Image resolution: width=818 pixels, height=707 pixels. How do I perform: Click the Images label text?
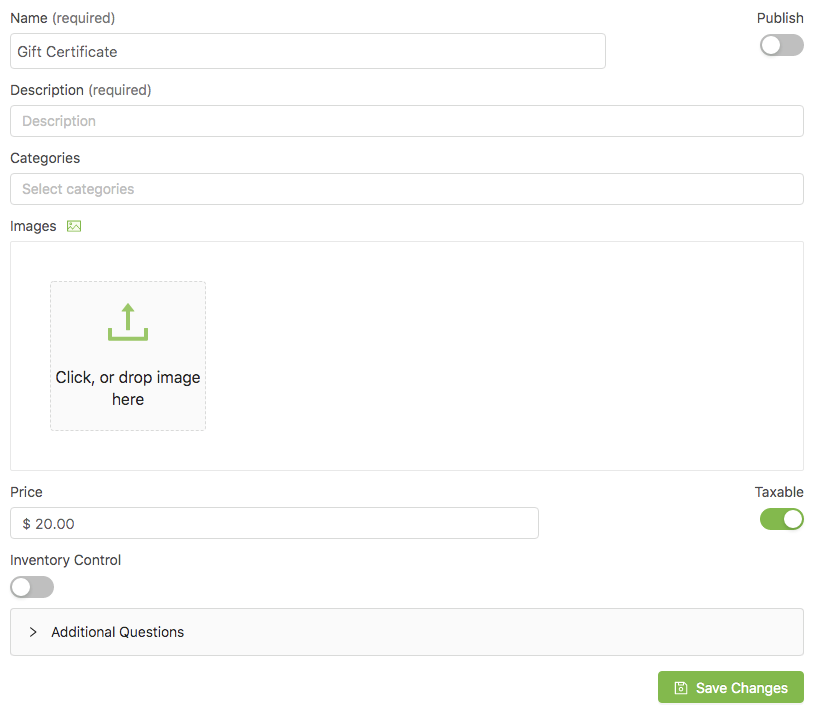pos(33,226)
